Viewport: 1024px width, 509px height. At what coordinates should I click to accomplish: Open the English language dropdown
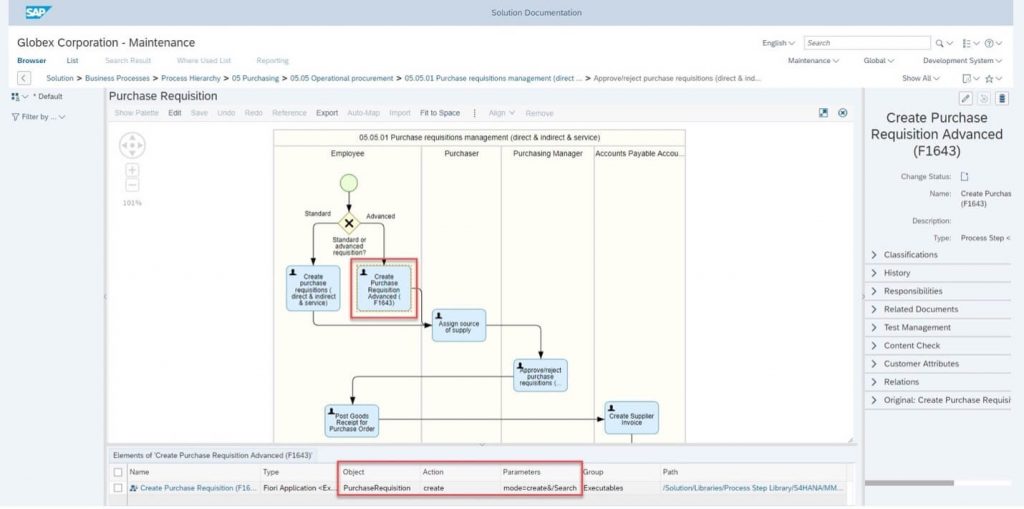778,43
